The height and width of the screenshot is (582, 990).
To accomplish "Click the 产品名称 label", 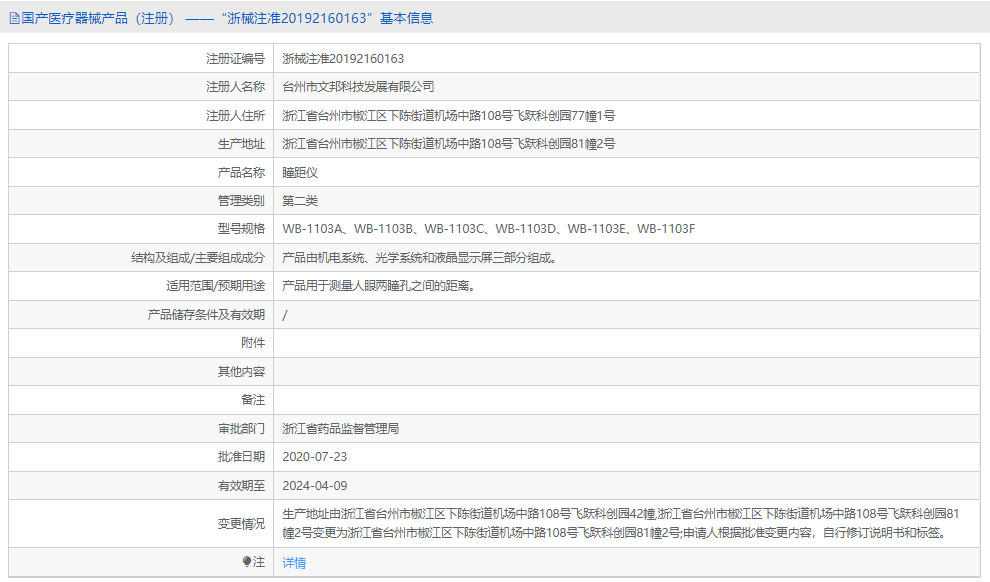I will 241,172.
